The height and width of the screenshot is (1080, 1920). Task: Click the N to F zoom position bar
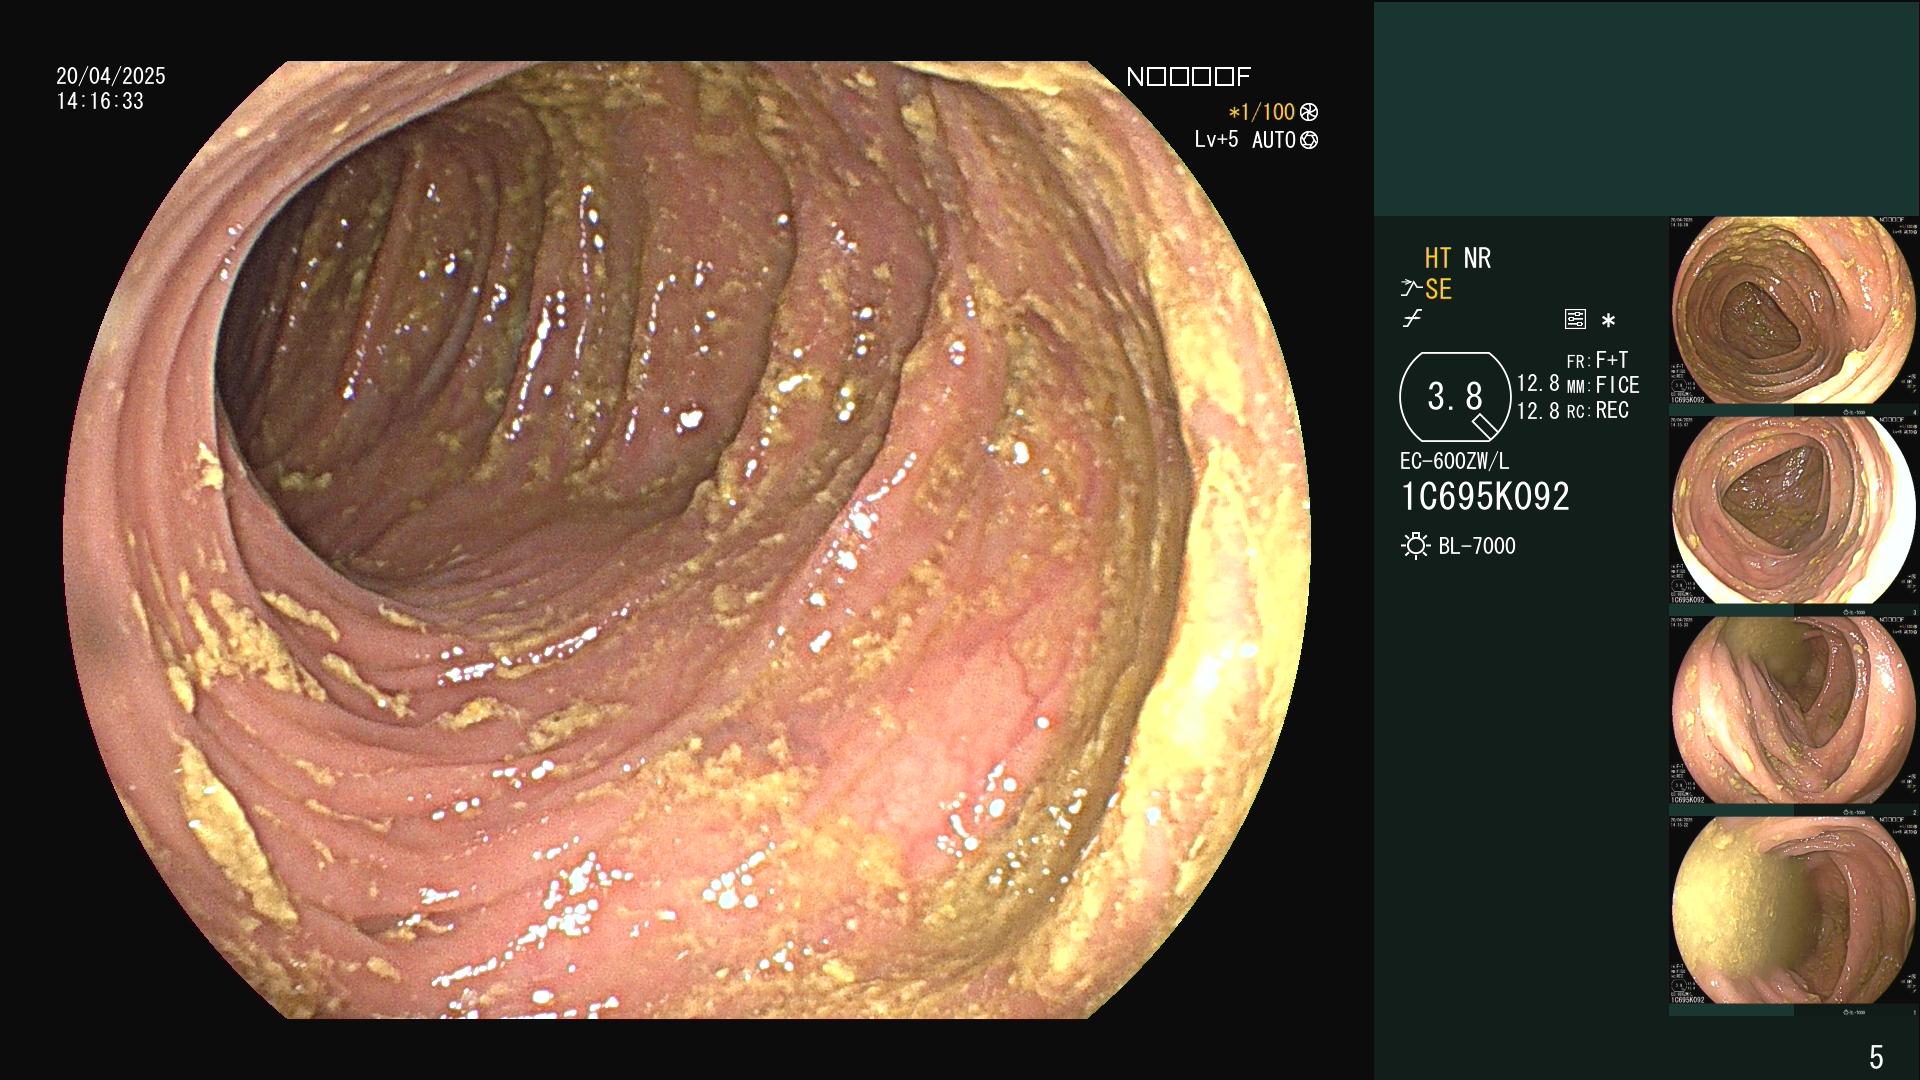[1188, 77]
